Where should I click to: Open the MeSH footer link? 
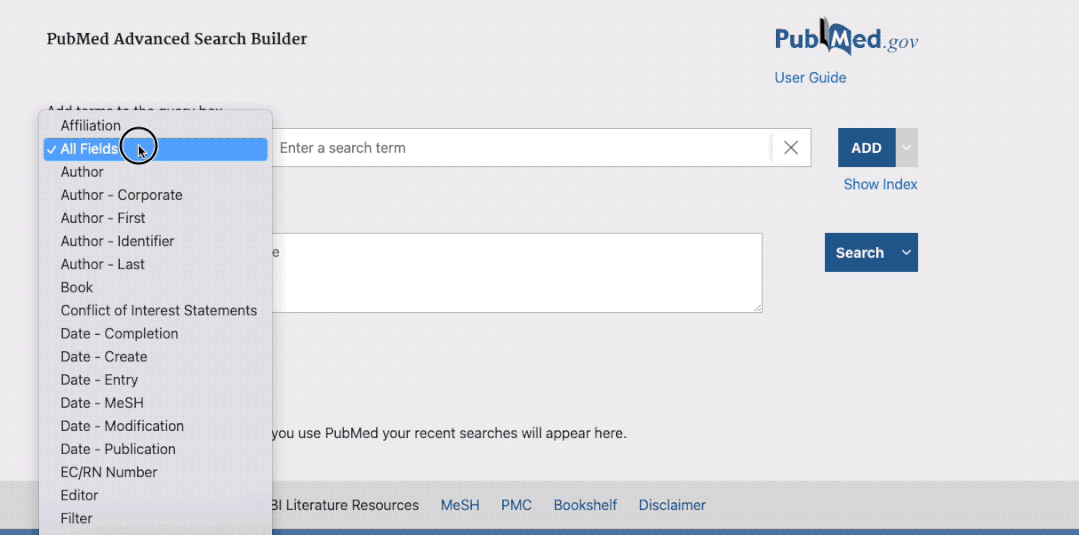pos(460,505)
